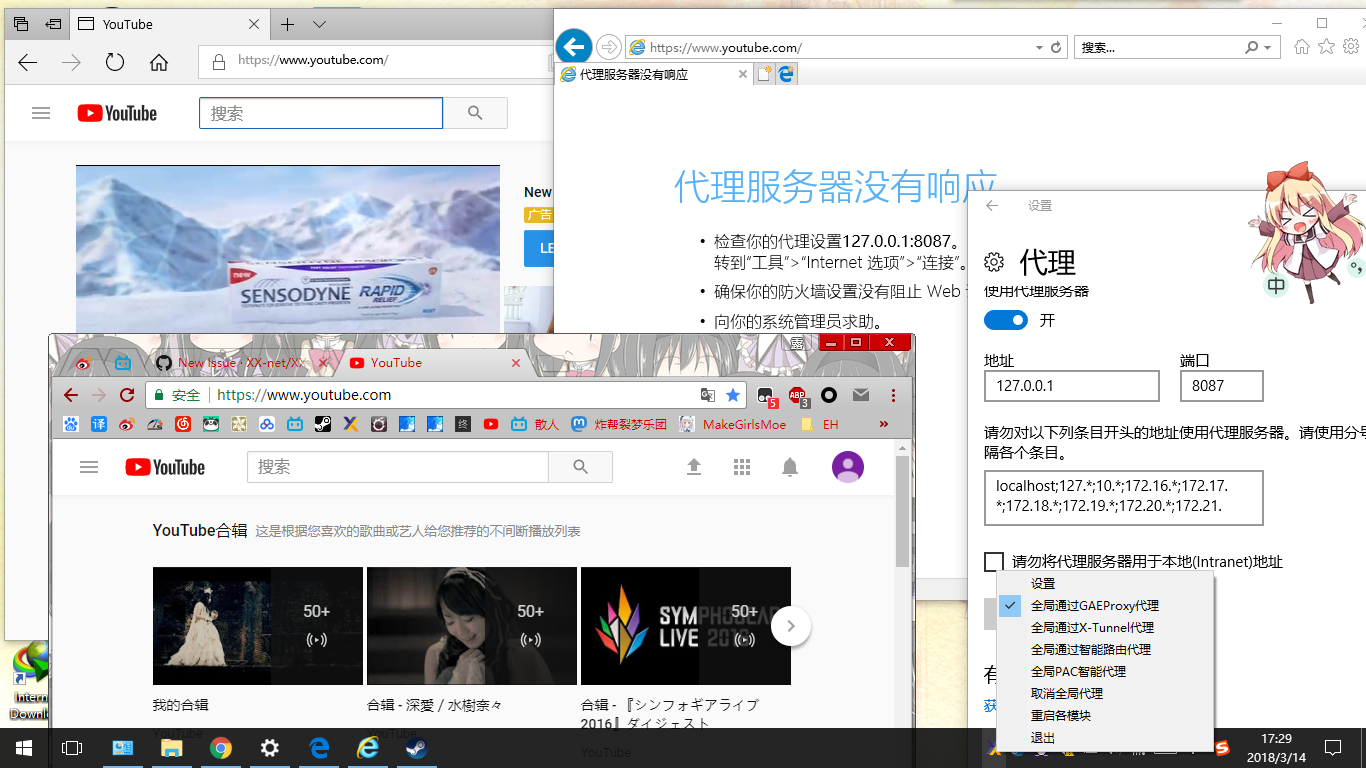Open the Internet Explorer home page icon
This screenshot has height=768, width=1366.
click(x=1302, y=46)
